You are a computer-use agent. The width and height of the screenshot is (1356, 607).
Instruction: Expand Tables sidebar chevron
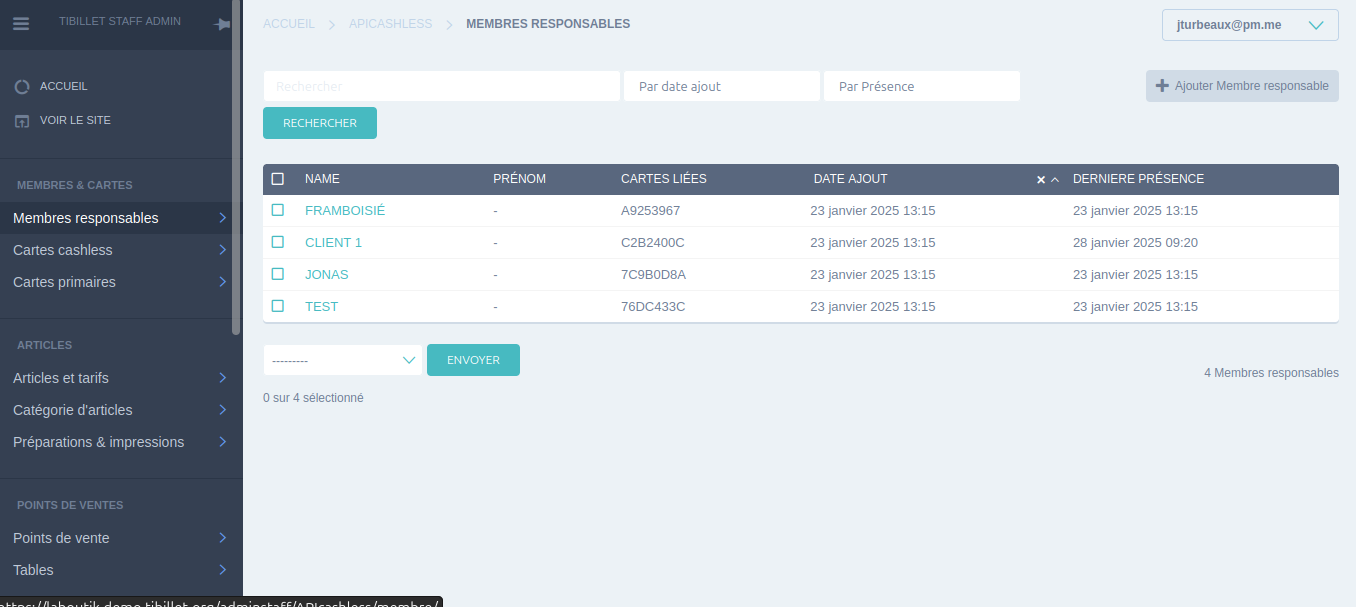[x=222, y=570]
